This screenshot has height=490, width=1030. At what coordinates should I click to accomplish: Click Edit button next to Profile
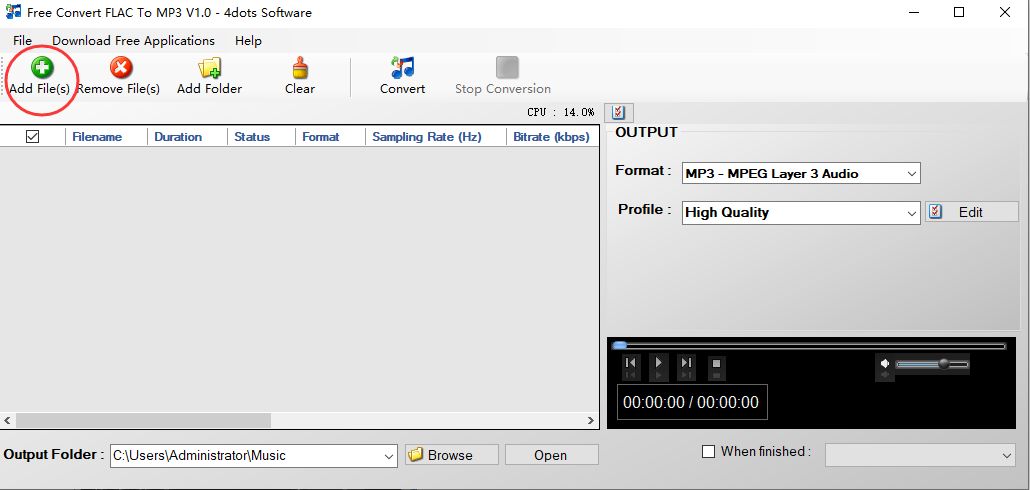pyautogui.click(x=972, y=212)
